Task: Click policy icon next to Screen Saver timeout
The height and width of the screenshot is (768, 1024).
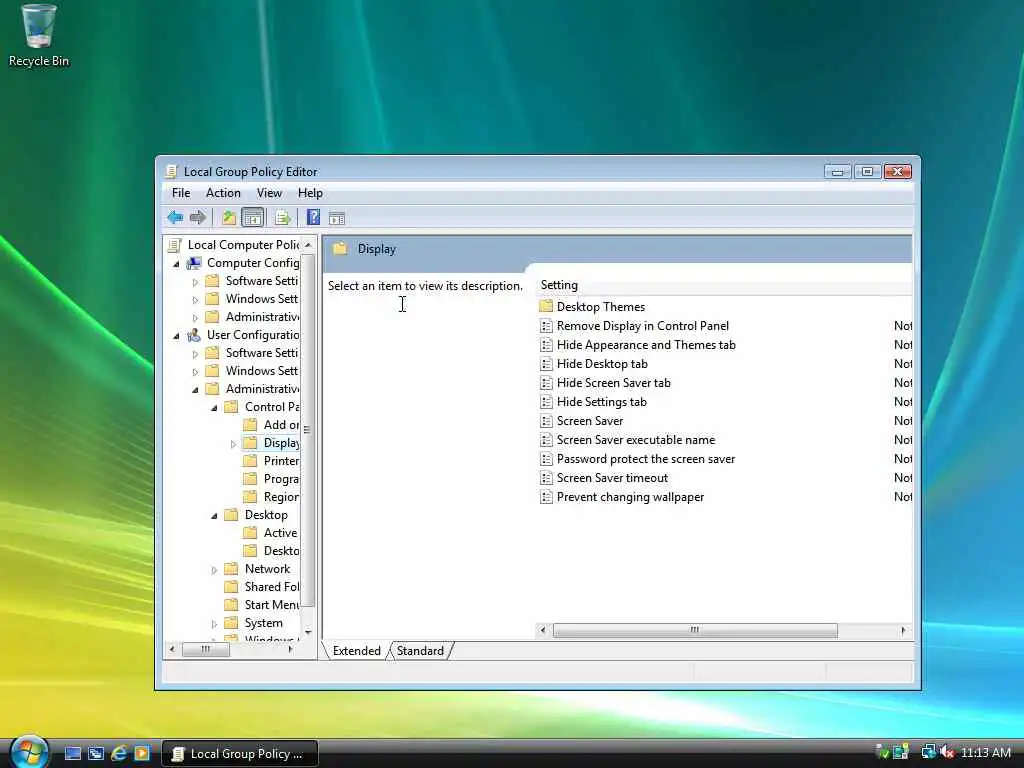Action: (x=547, y=478)
